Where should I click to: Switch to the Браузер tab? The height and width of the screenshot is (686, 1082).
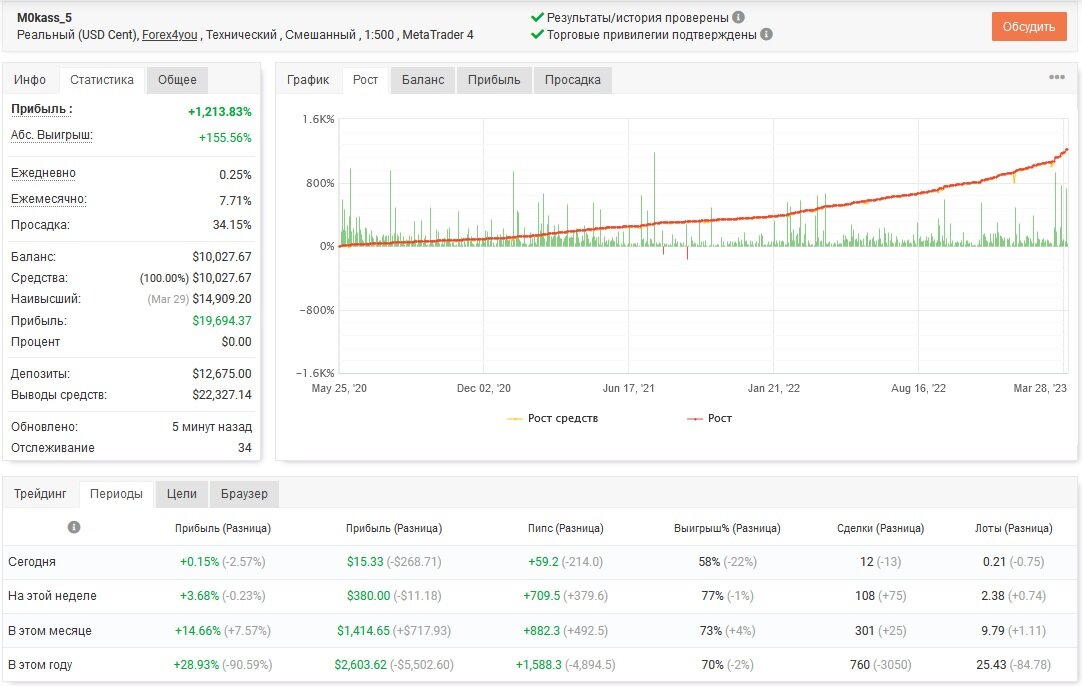(x=244, y=493)
